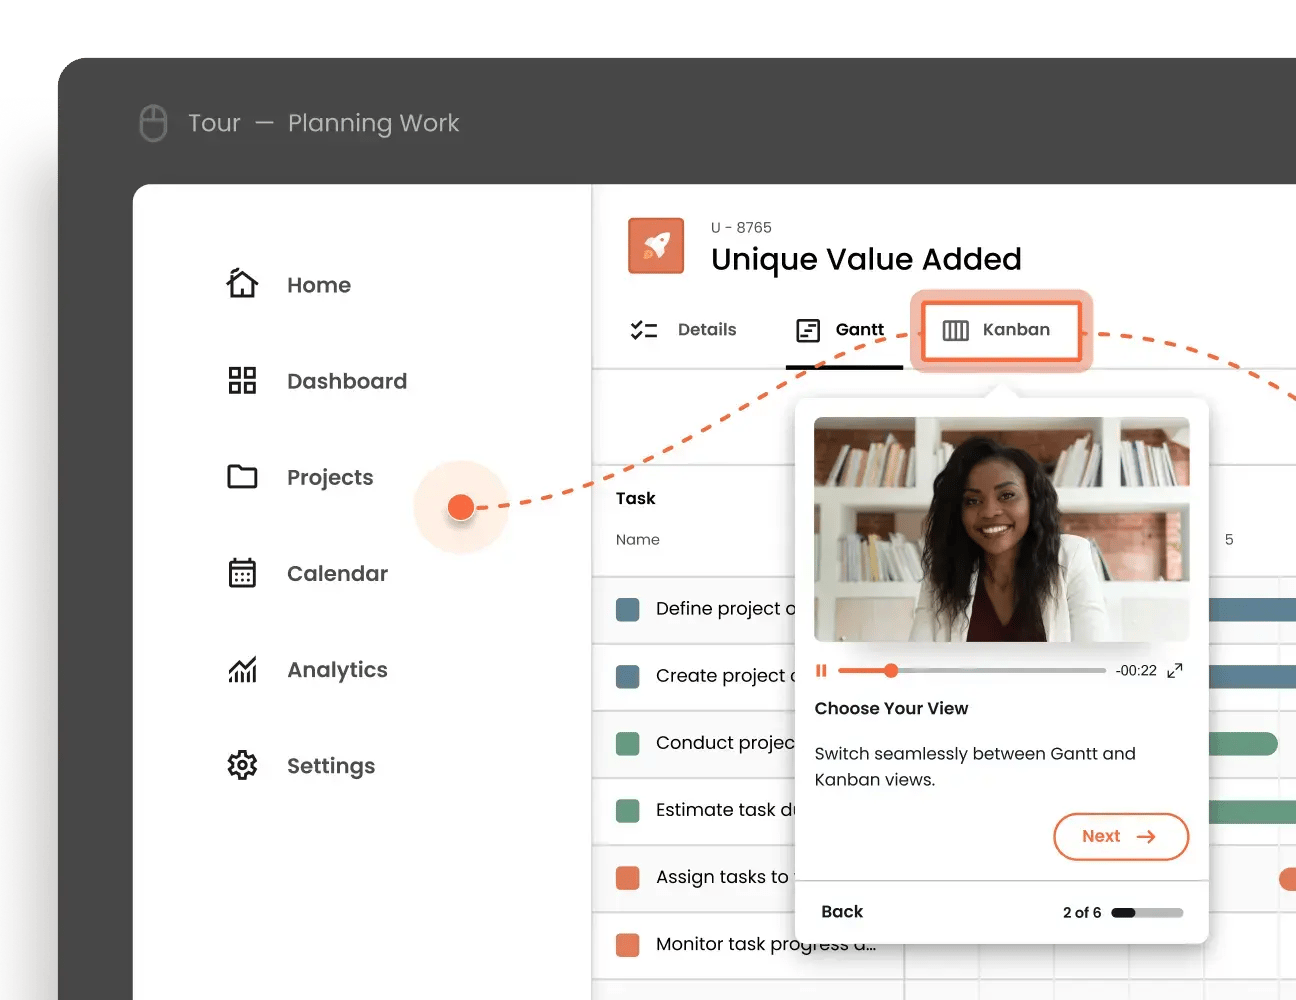The image size is (1296, 1000).
Task: Select Monitor task progress row
Action: (x=748, y=945)
